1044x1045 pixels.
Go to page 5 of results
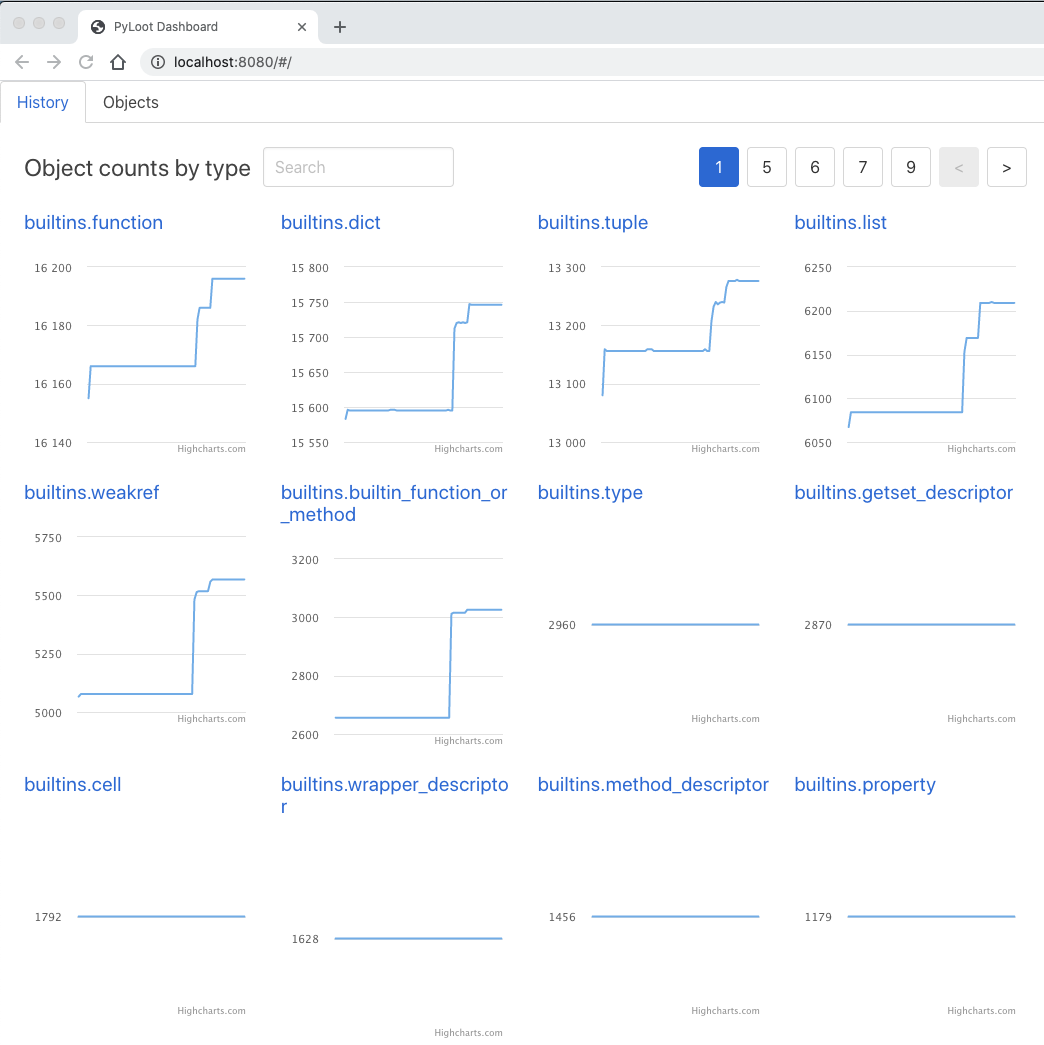coord(767,167)
